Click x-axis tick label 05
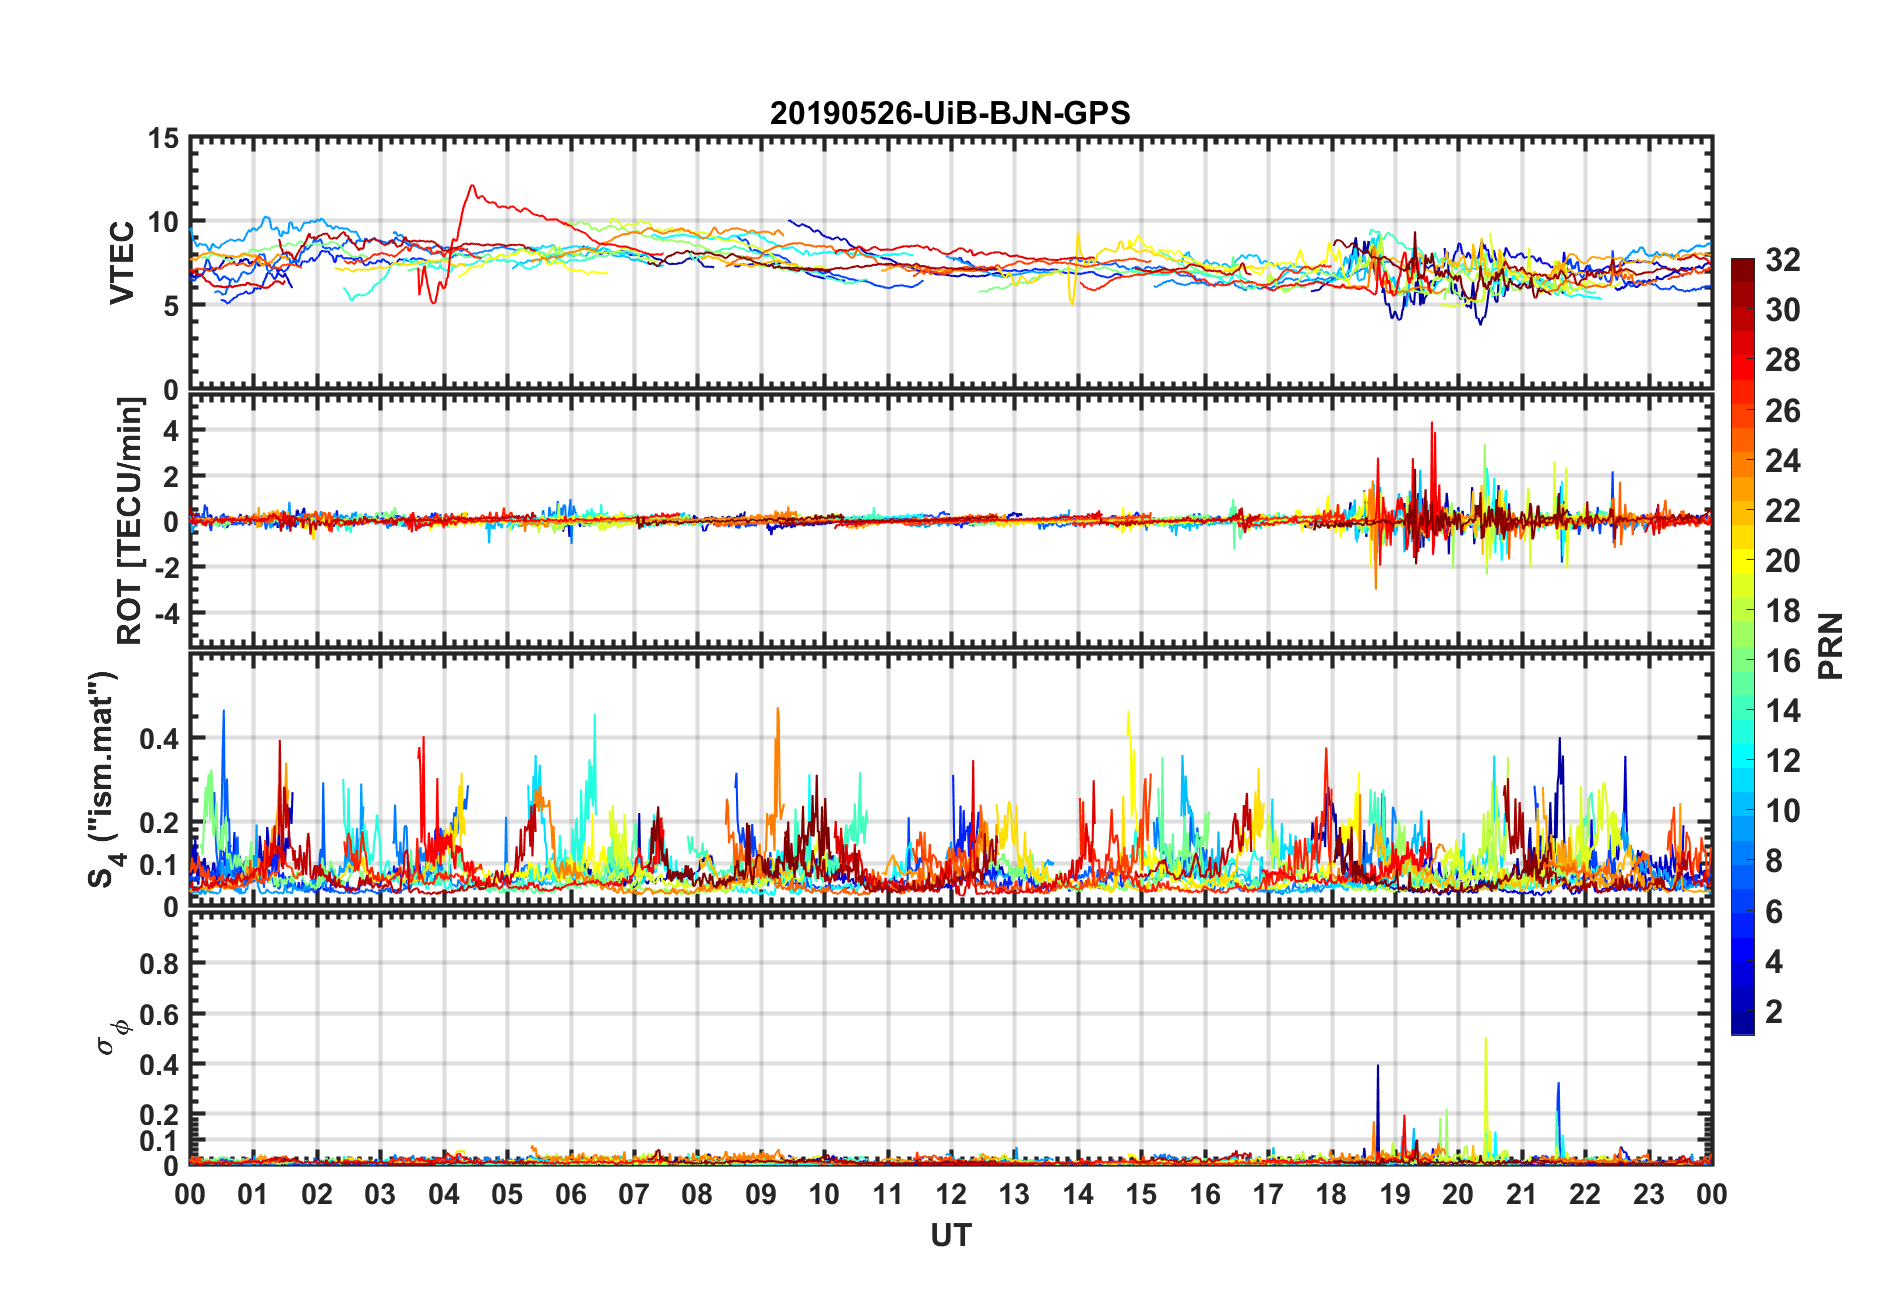1902x1292 pixels. pyautogui.click(x=507, y=1194)
